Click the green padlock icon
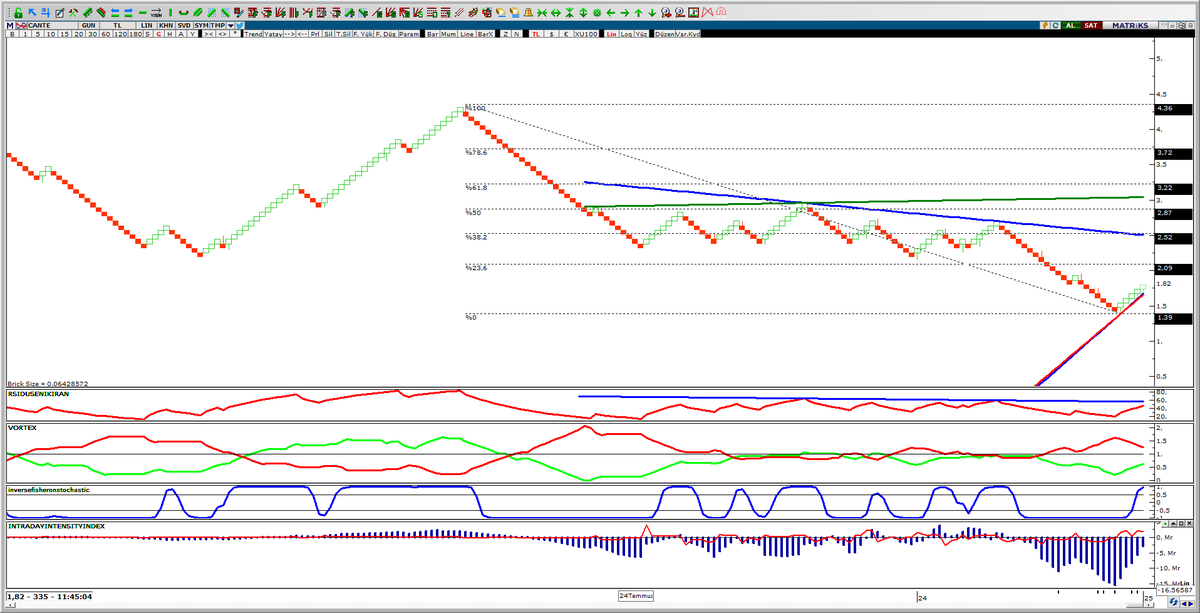 coord(18,13)
